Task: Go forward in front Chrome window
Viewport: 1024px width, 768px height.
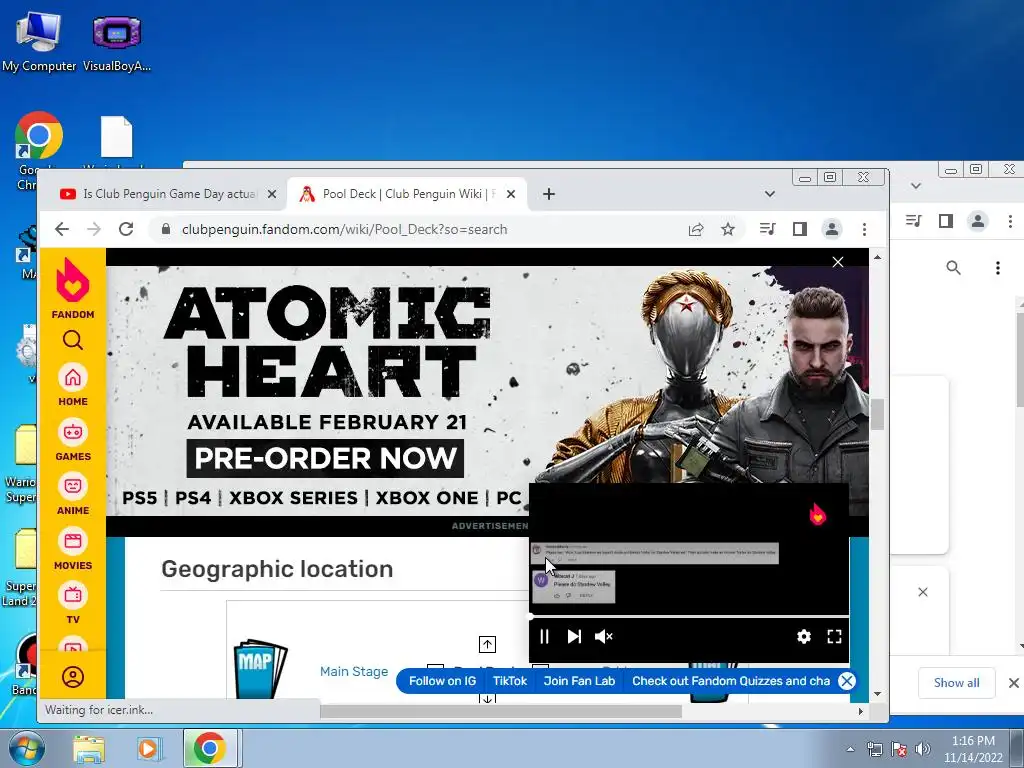Action: [x=94, y=229]
